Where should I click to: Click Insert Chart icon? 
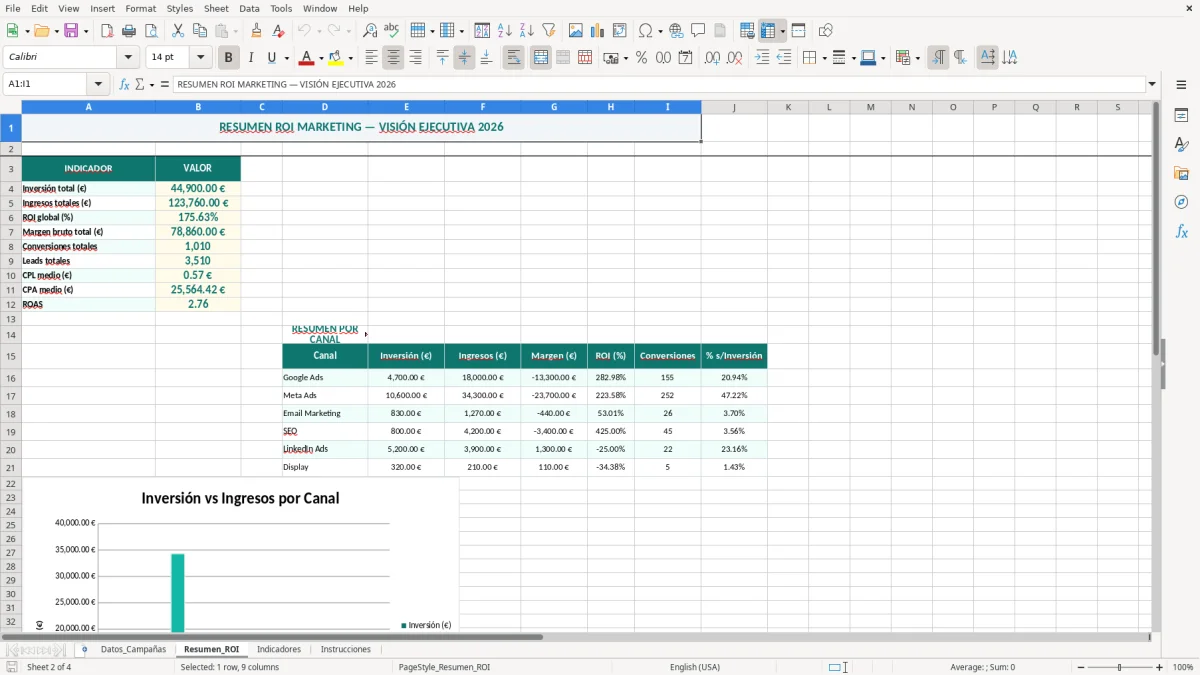pyautogui.click(x=598, y=31)
